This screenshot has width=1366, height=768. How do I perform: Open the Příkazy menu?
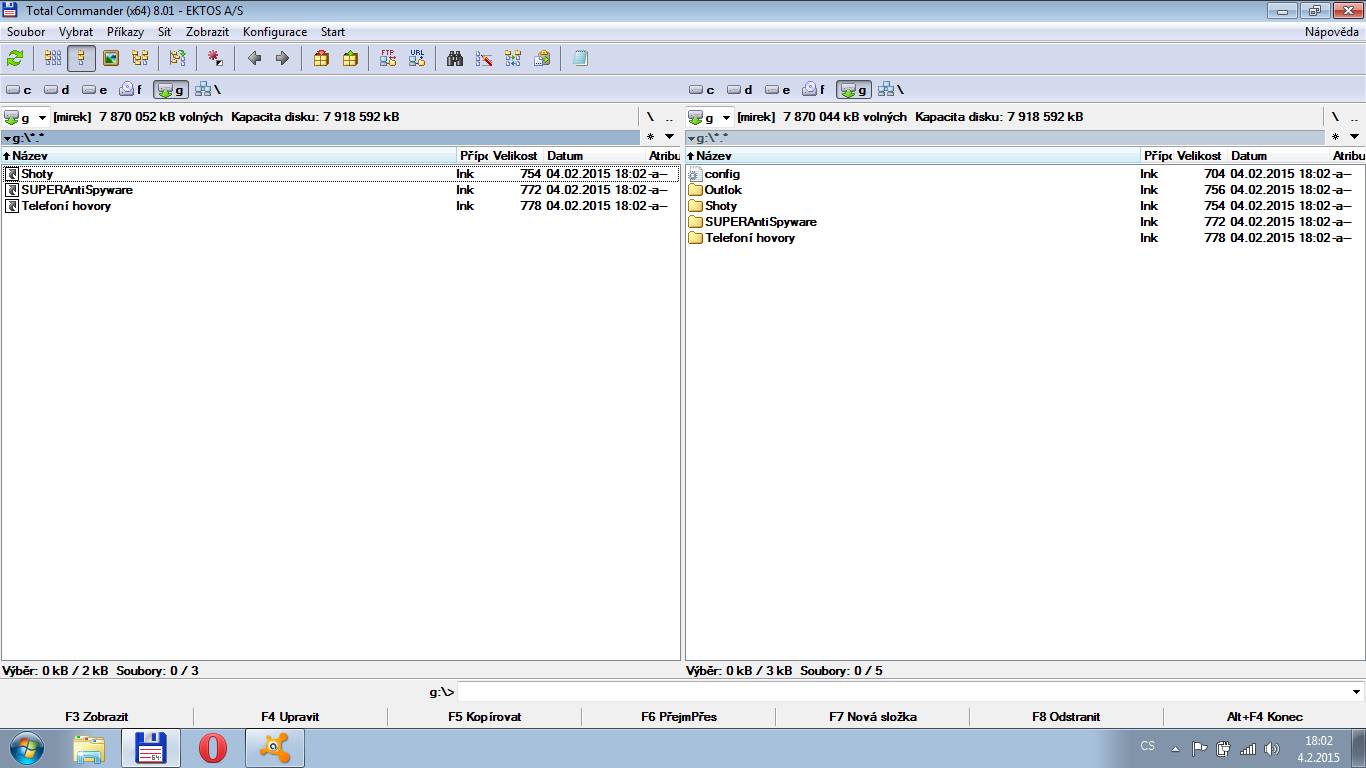click(125, 32)
